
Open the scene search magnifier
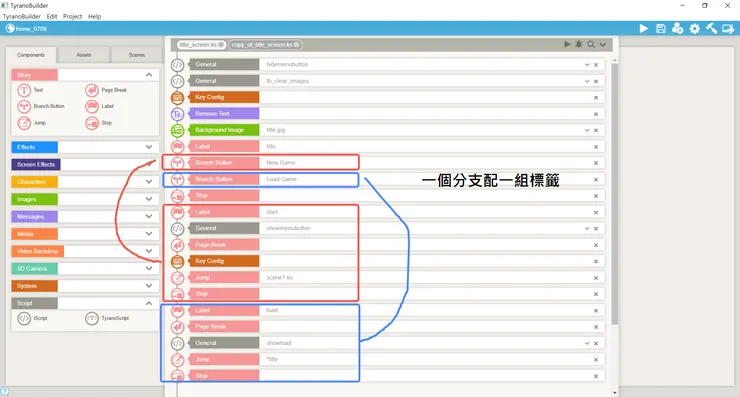(x=591, y=44)
